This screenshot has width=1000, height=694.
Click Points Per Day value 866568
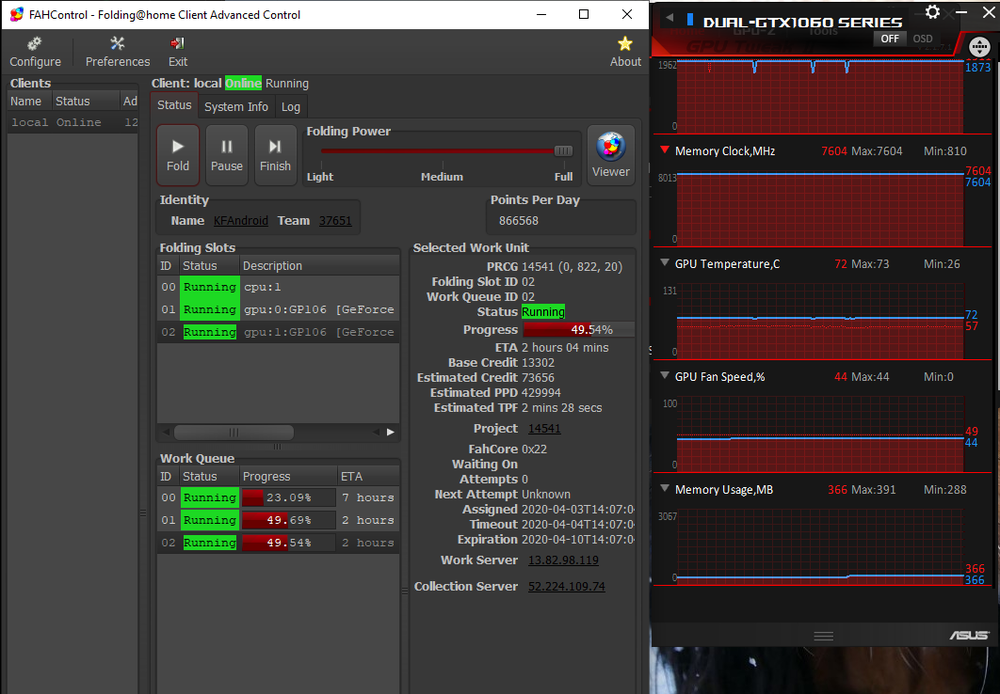point(518,221)
